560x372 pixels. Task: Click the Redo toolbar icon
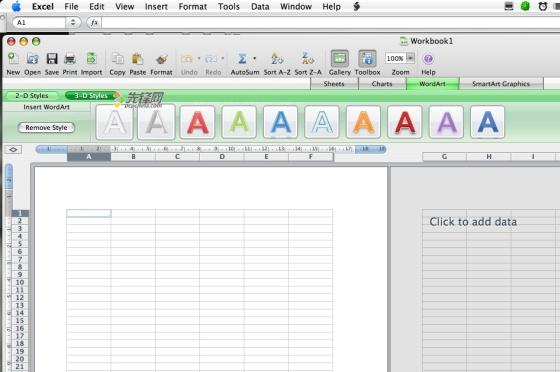211,59
